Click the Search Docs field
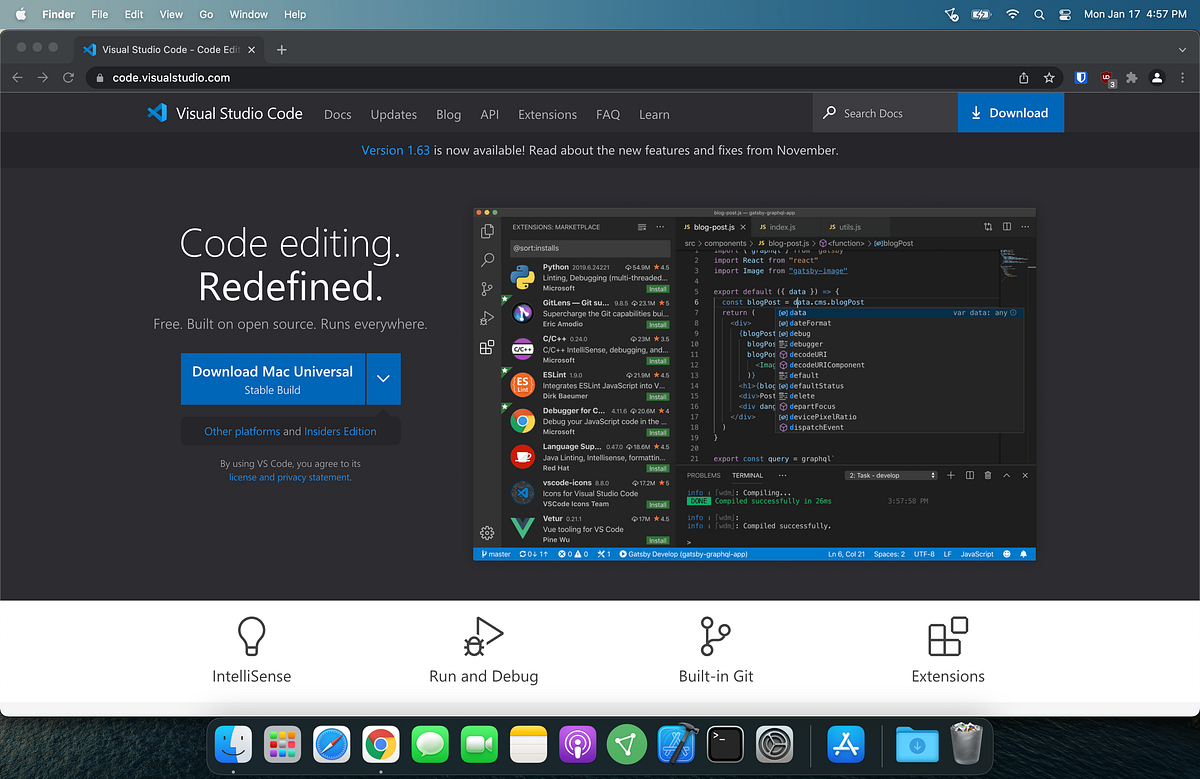Viewport: 1200px width, 779px height. pyautogui.click(x=884, y=113)
